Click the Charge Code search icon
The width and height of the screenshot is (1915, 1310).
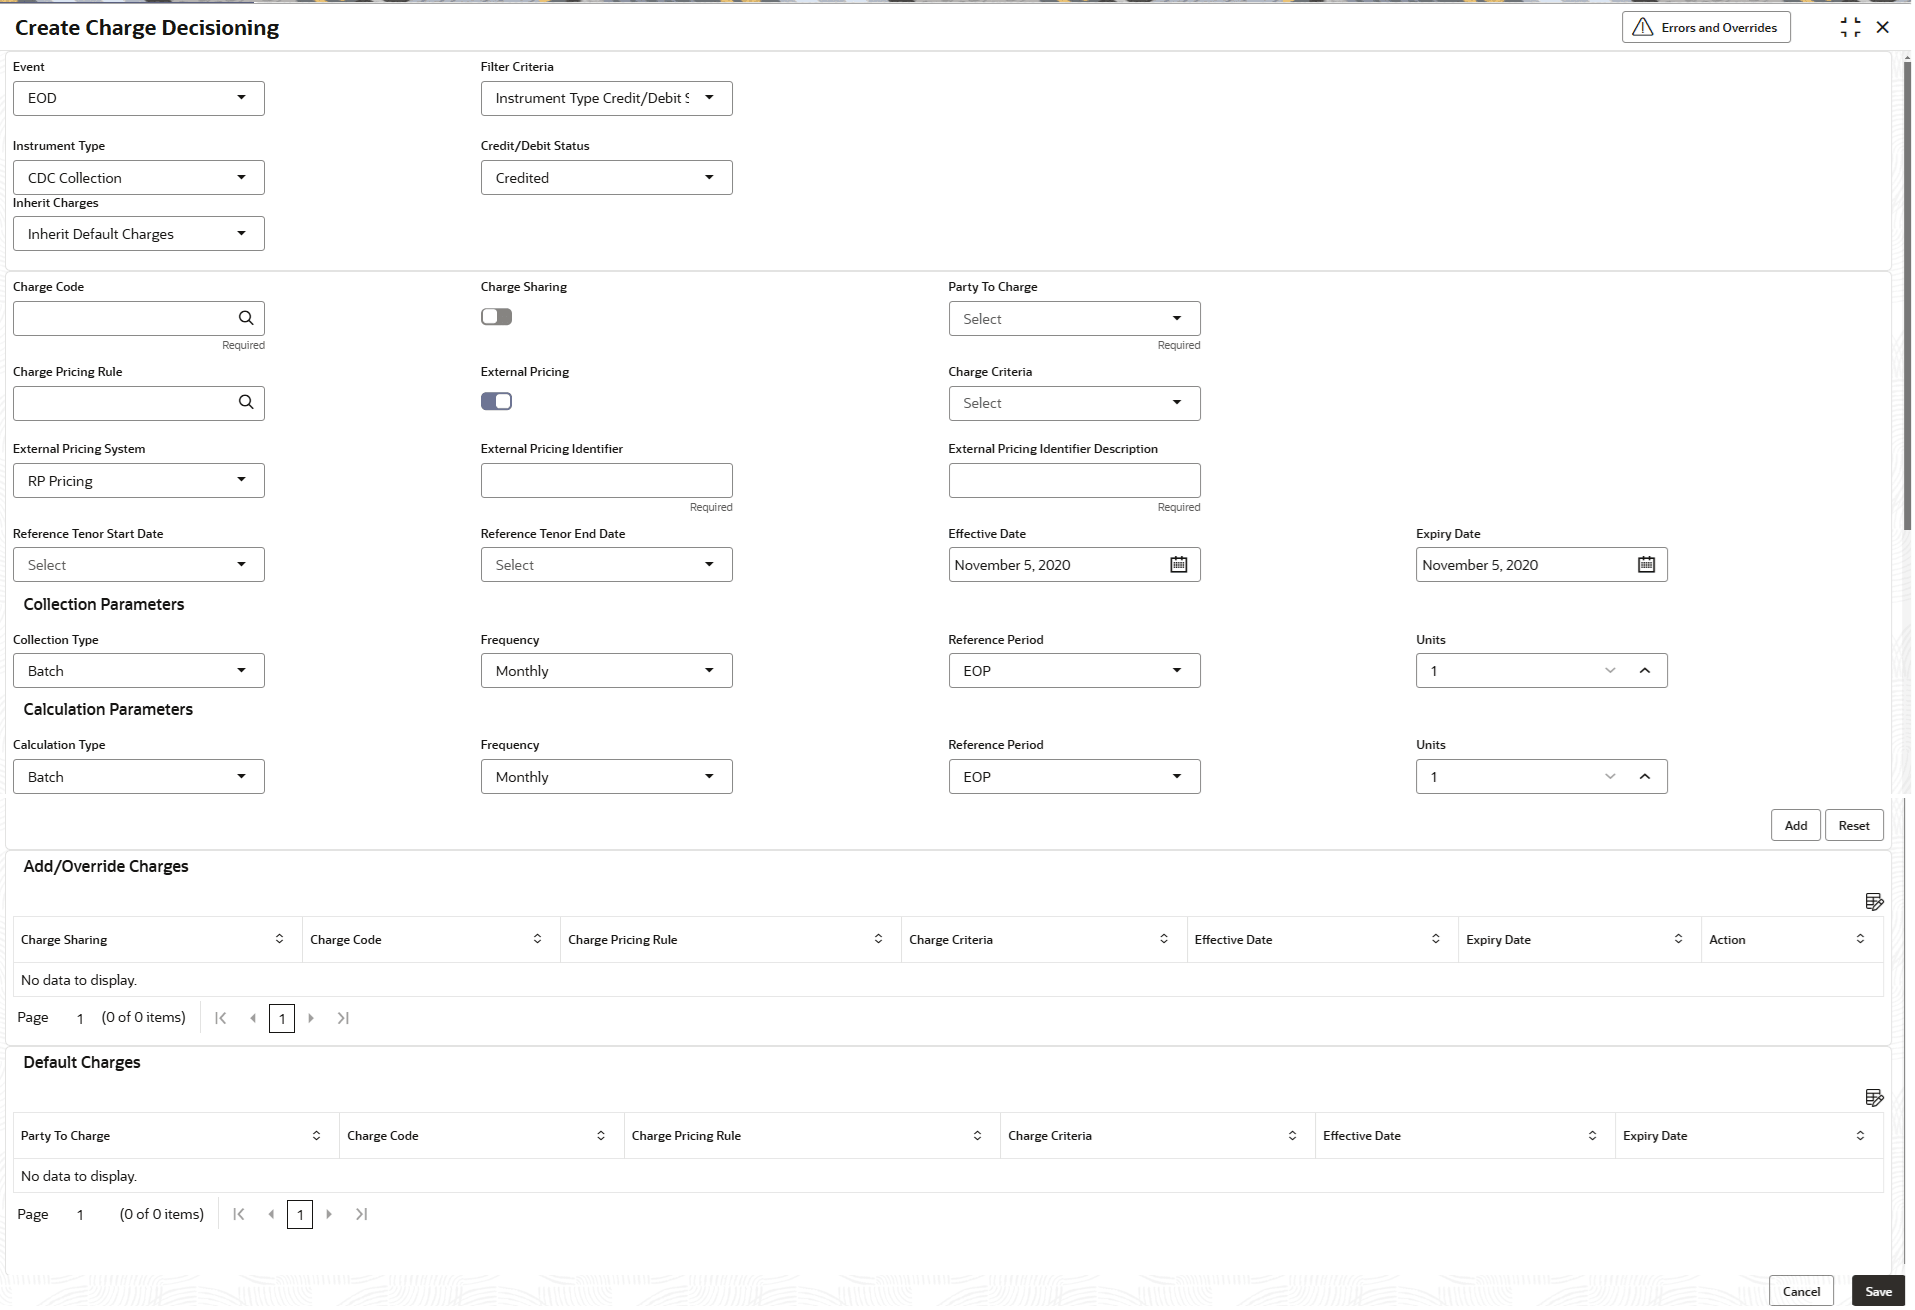tap(246, 318)
